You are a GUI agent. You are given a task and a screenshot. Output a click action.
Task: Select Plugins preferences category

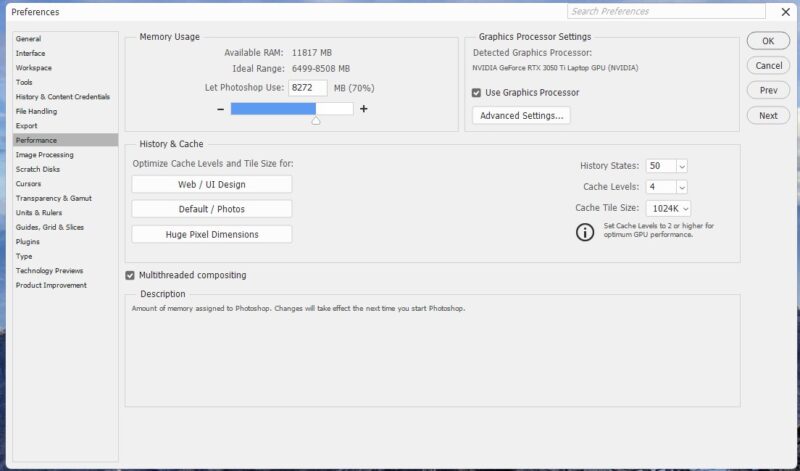click(65, 242)
